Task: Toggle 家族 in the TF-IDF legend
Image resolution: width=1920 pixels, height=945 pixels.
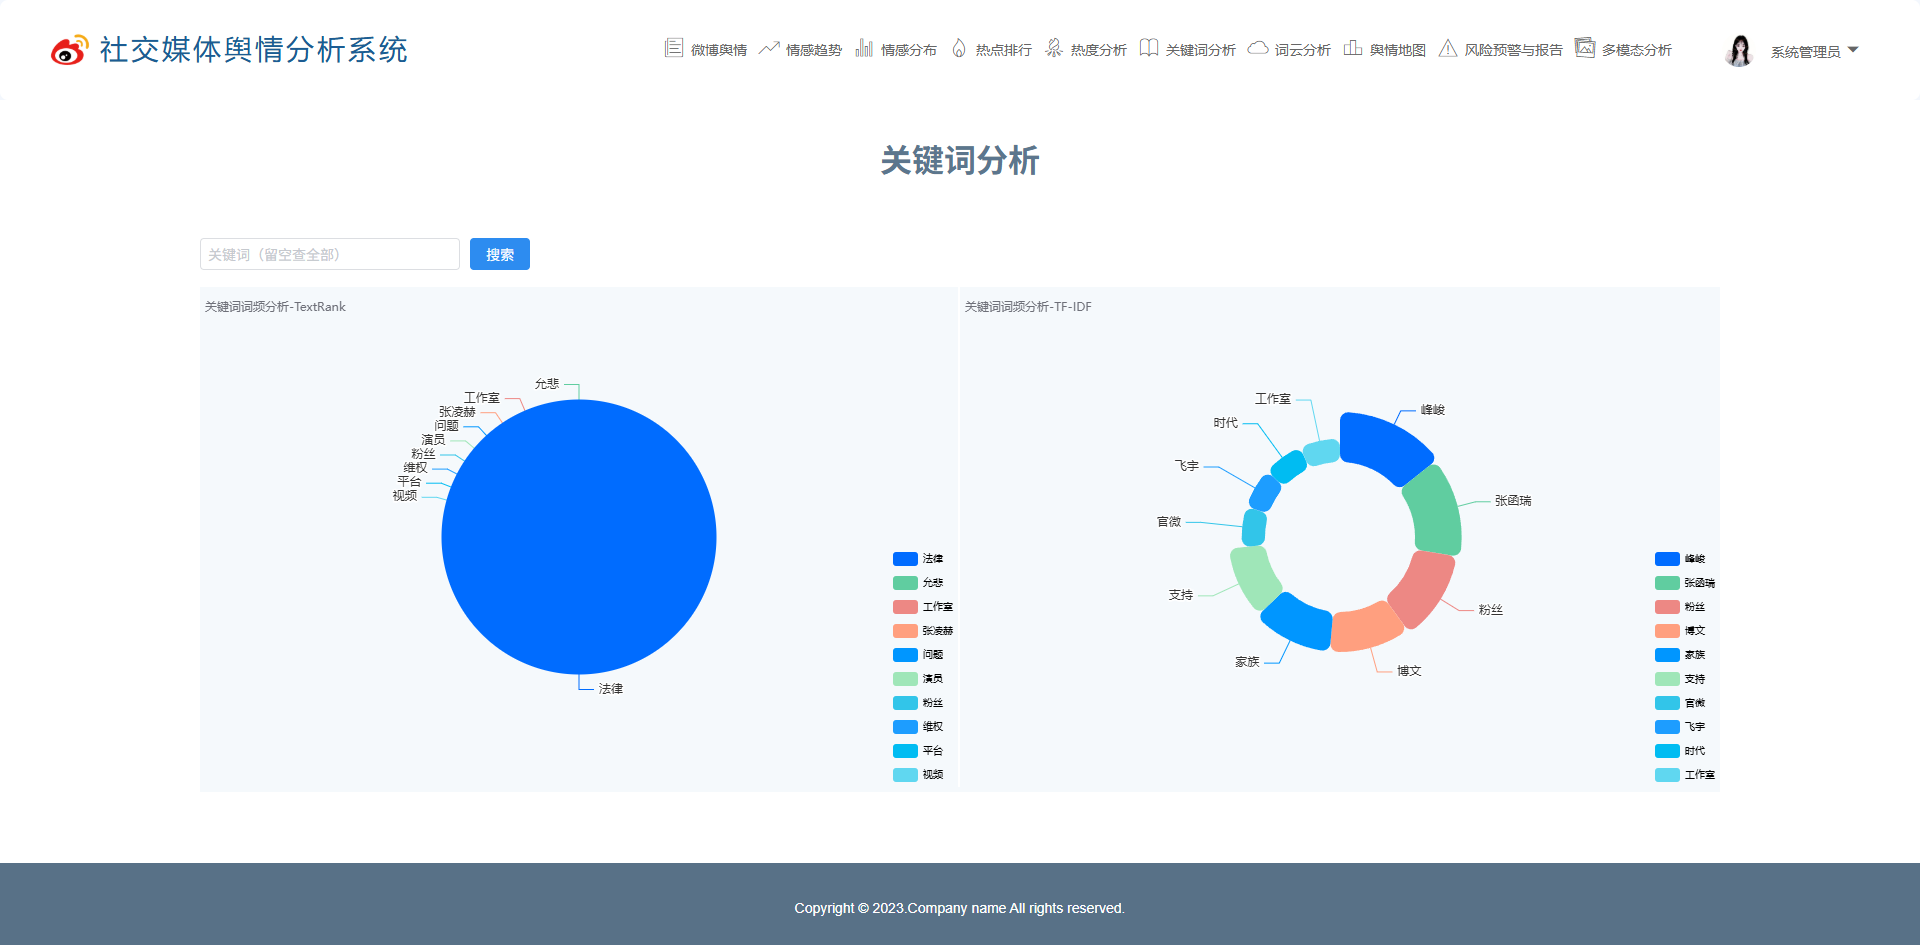Action: pos(1680,655)
